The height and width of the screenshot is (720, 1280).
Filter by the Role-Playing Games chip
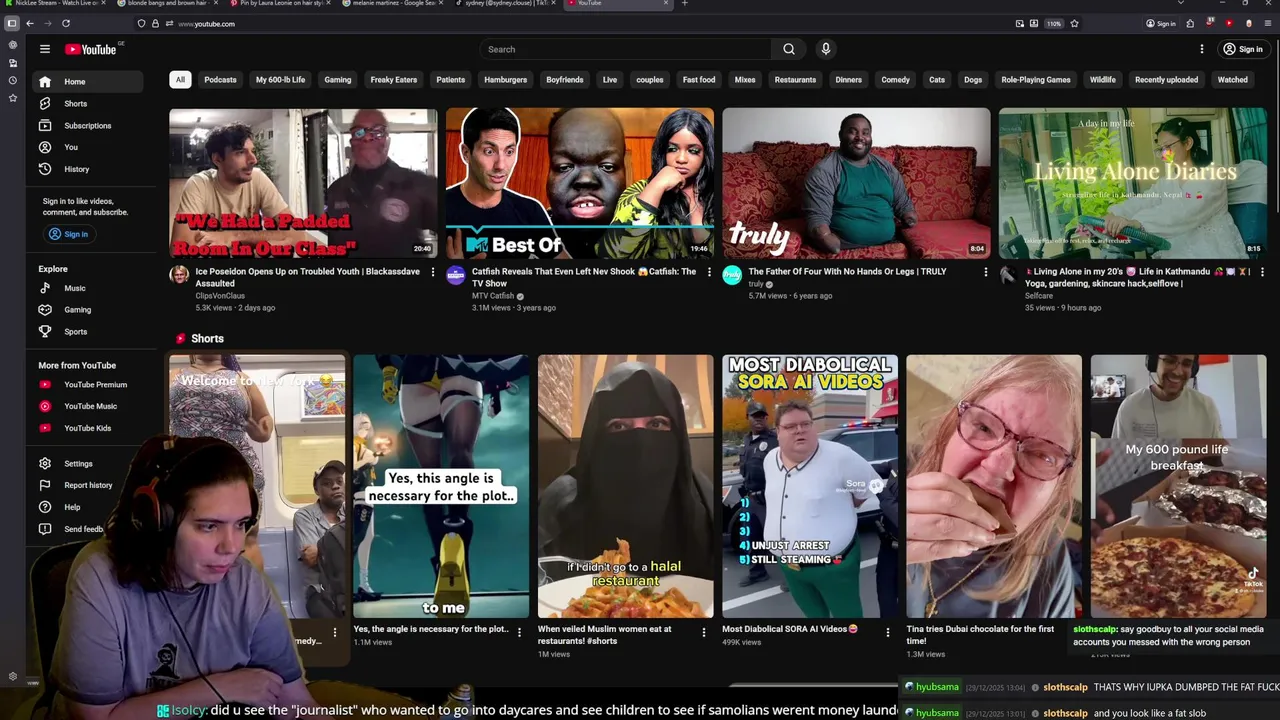click(x=1036, y=80)
